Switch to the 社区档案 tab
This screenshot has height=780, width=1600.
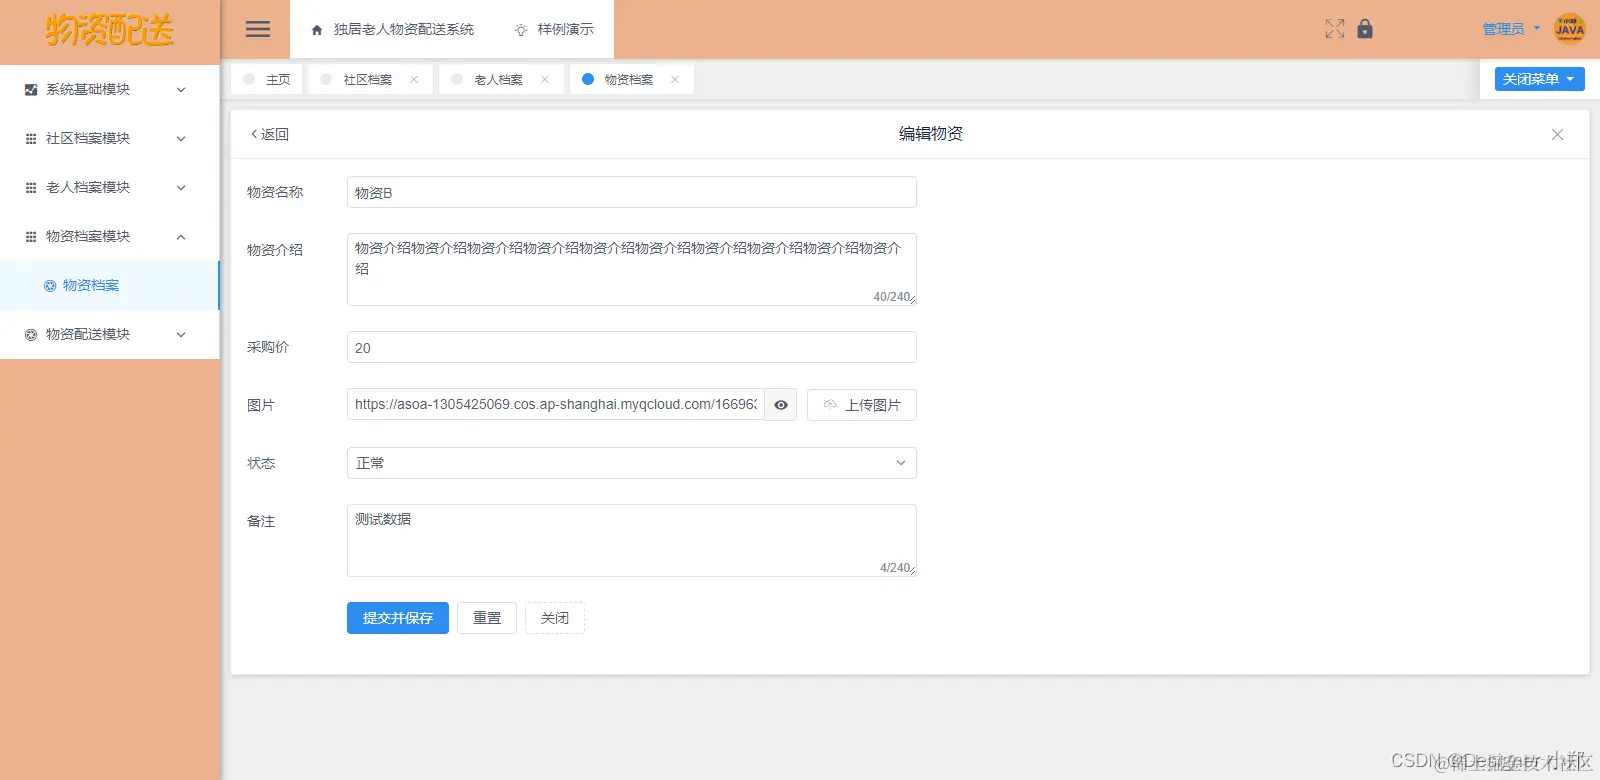(371, 79)
